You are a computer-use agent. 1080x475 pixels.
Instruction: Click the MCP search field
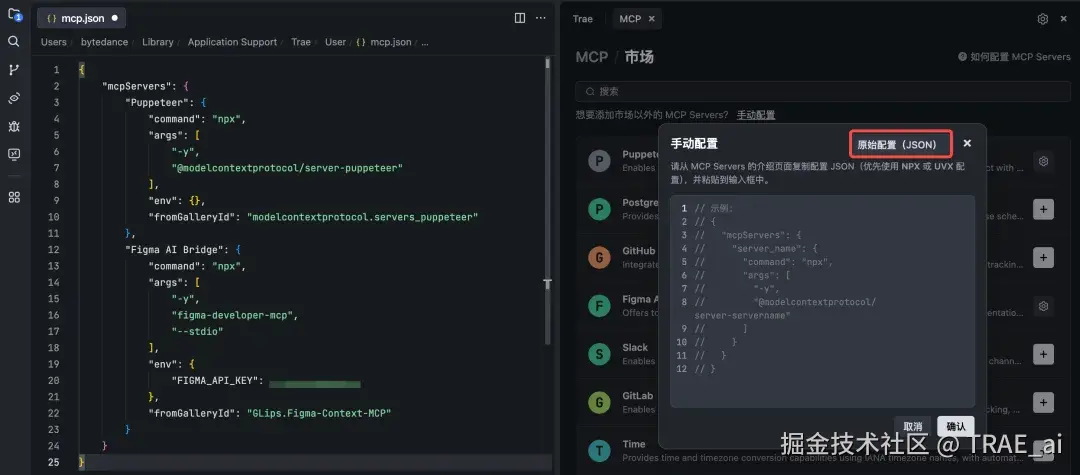pyautogui.click(x=823, y=91)
